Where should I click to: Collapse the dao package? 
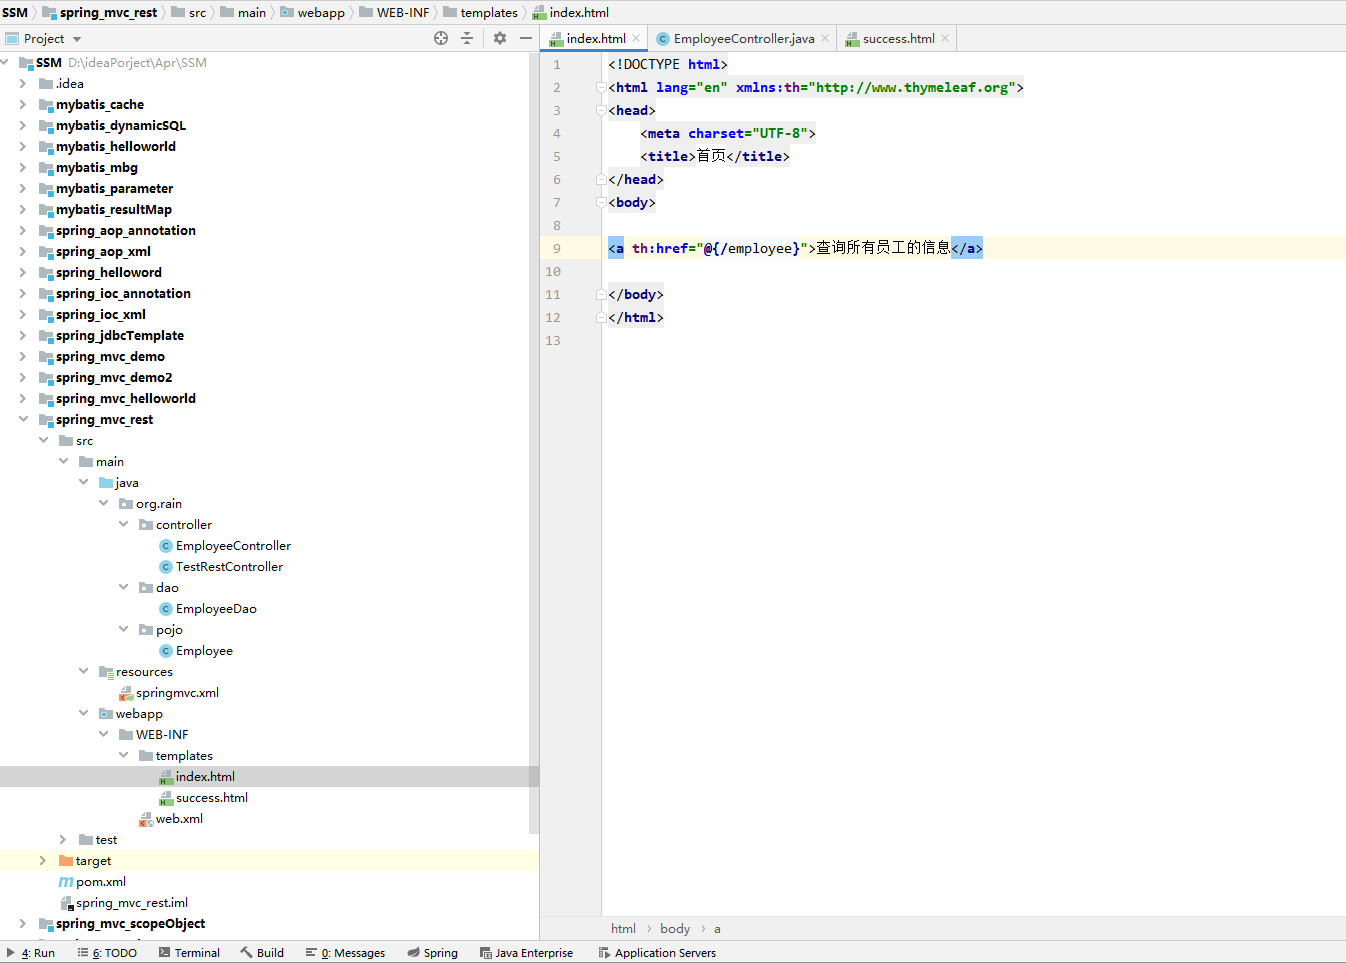pos(124,587)
